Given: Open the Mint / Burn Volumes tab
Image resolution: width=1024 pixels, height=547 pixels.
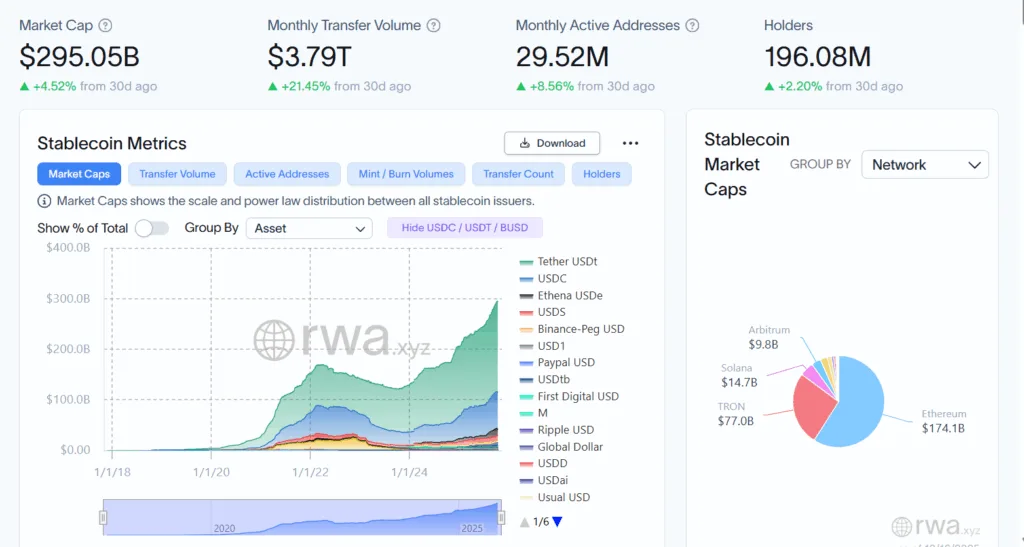Looking at the screenshot, I should point(406,174).
